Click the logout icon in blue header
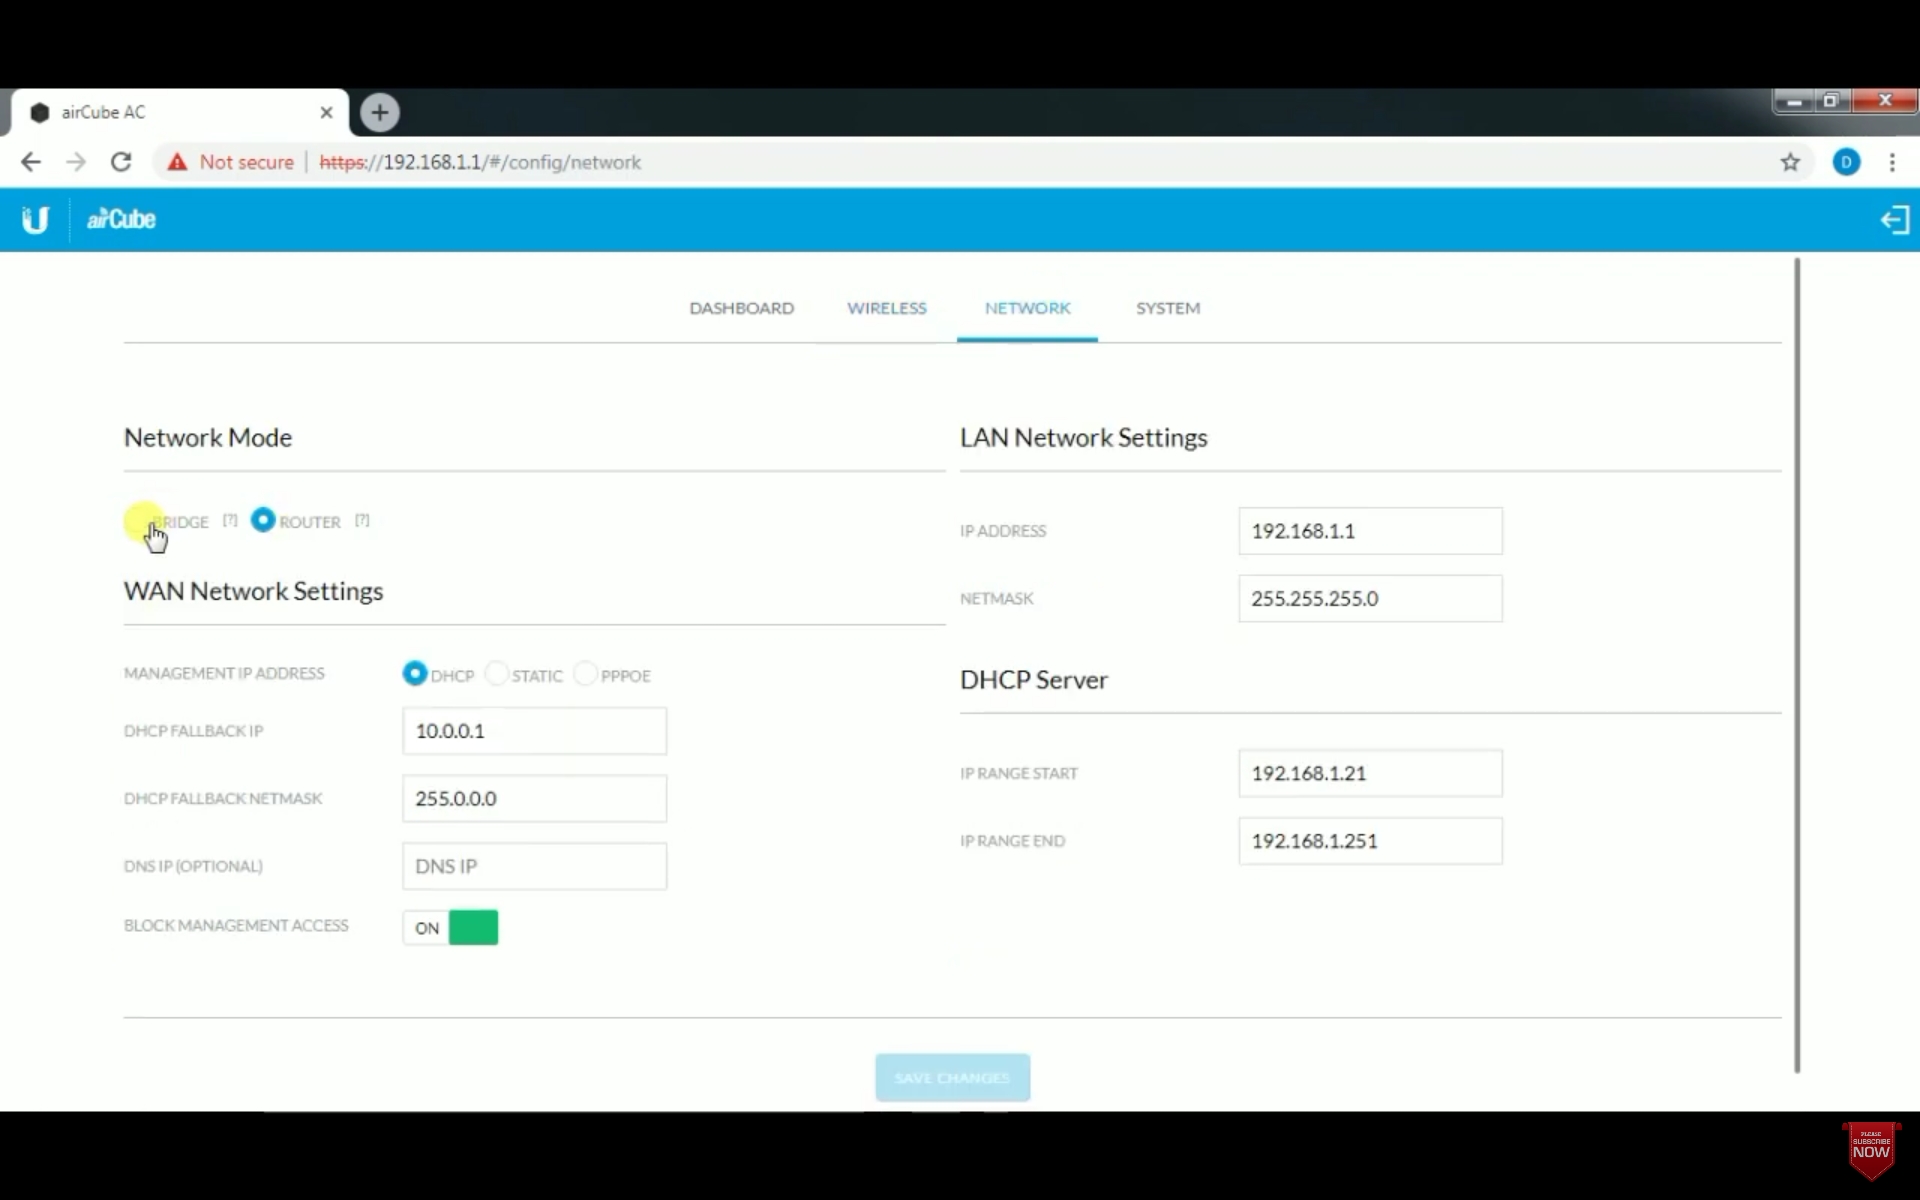 (1894, 220)
